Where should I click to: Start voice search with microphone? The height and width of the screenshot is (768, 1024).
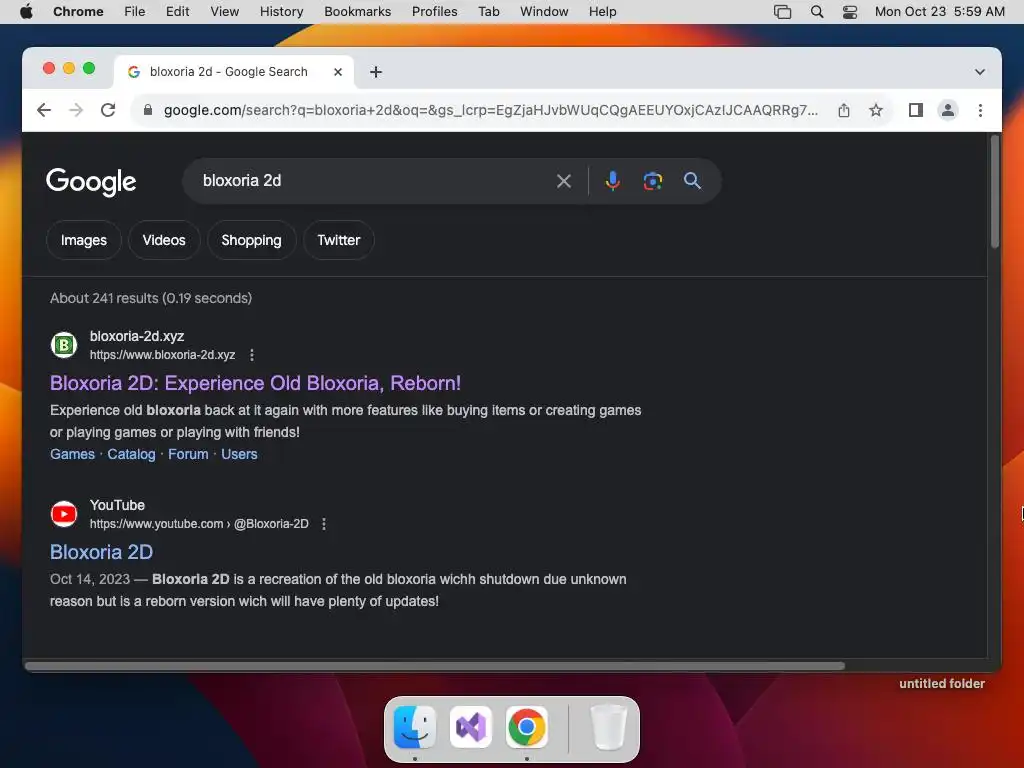pos(613,181)
